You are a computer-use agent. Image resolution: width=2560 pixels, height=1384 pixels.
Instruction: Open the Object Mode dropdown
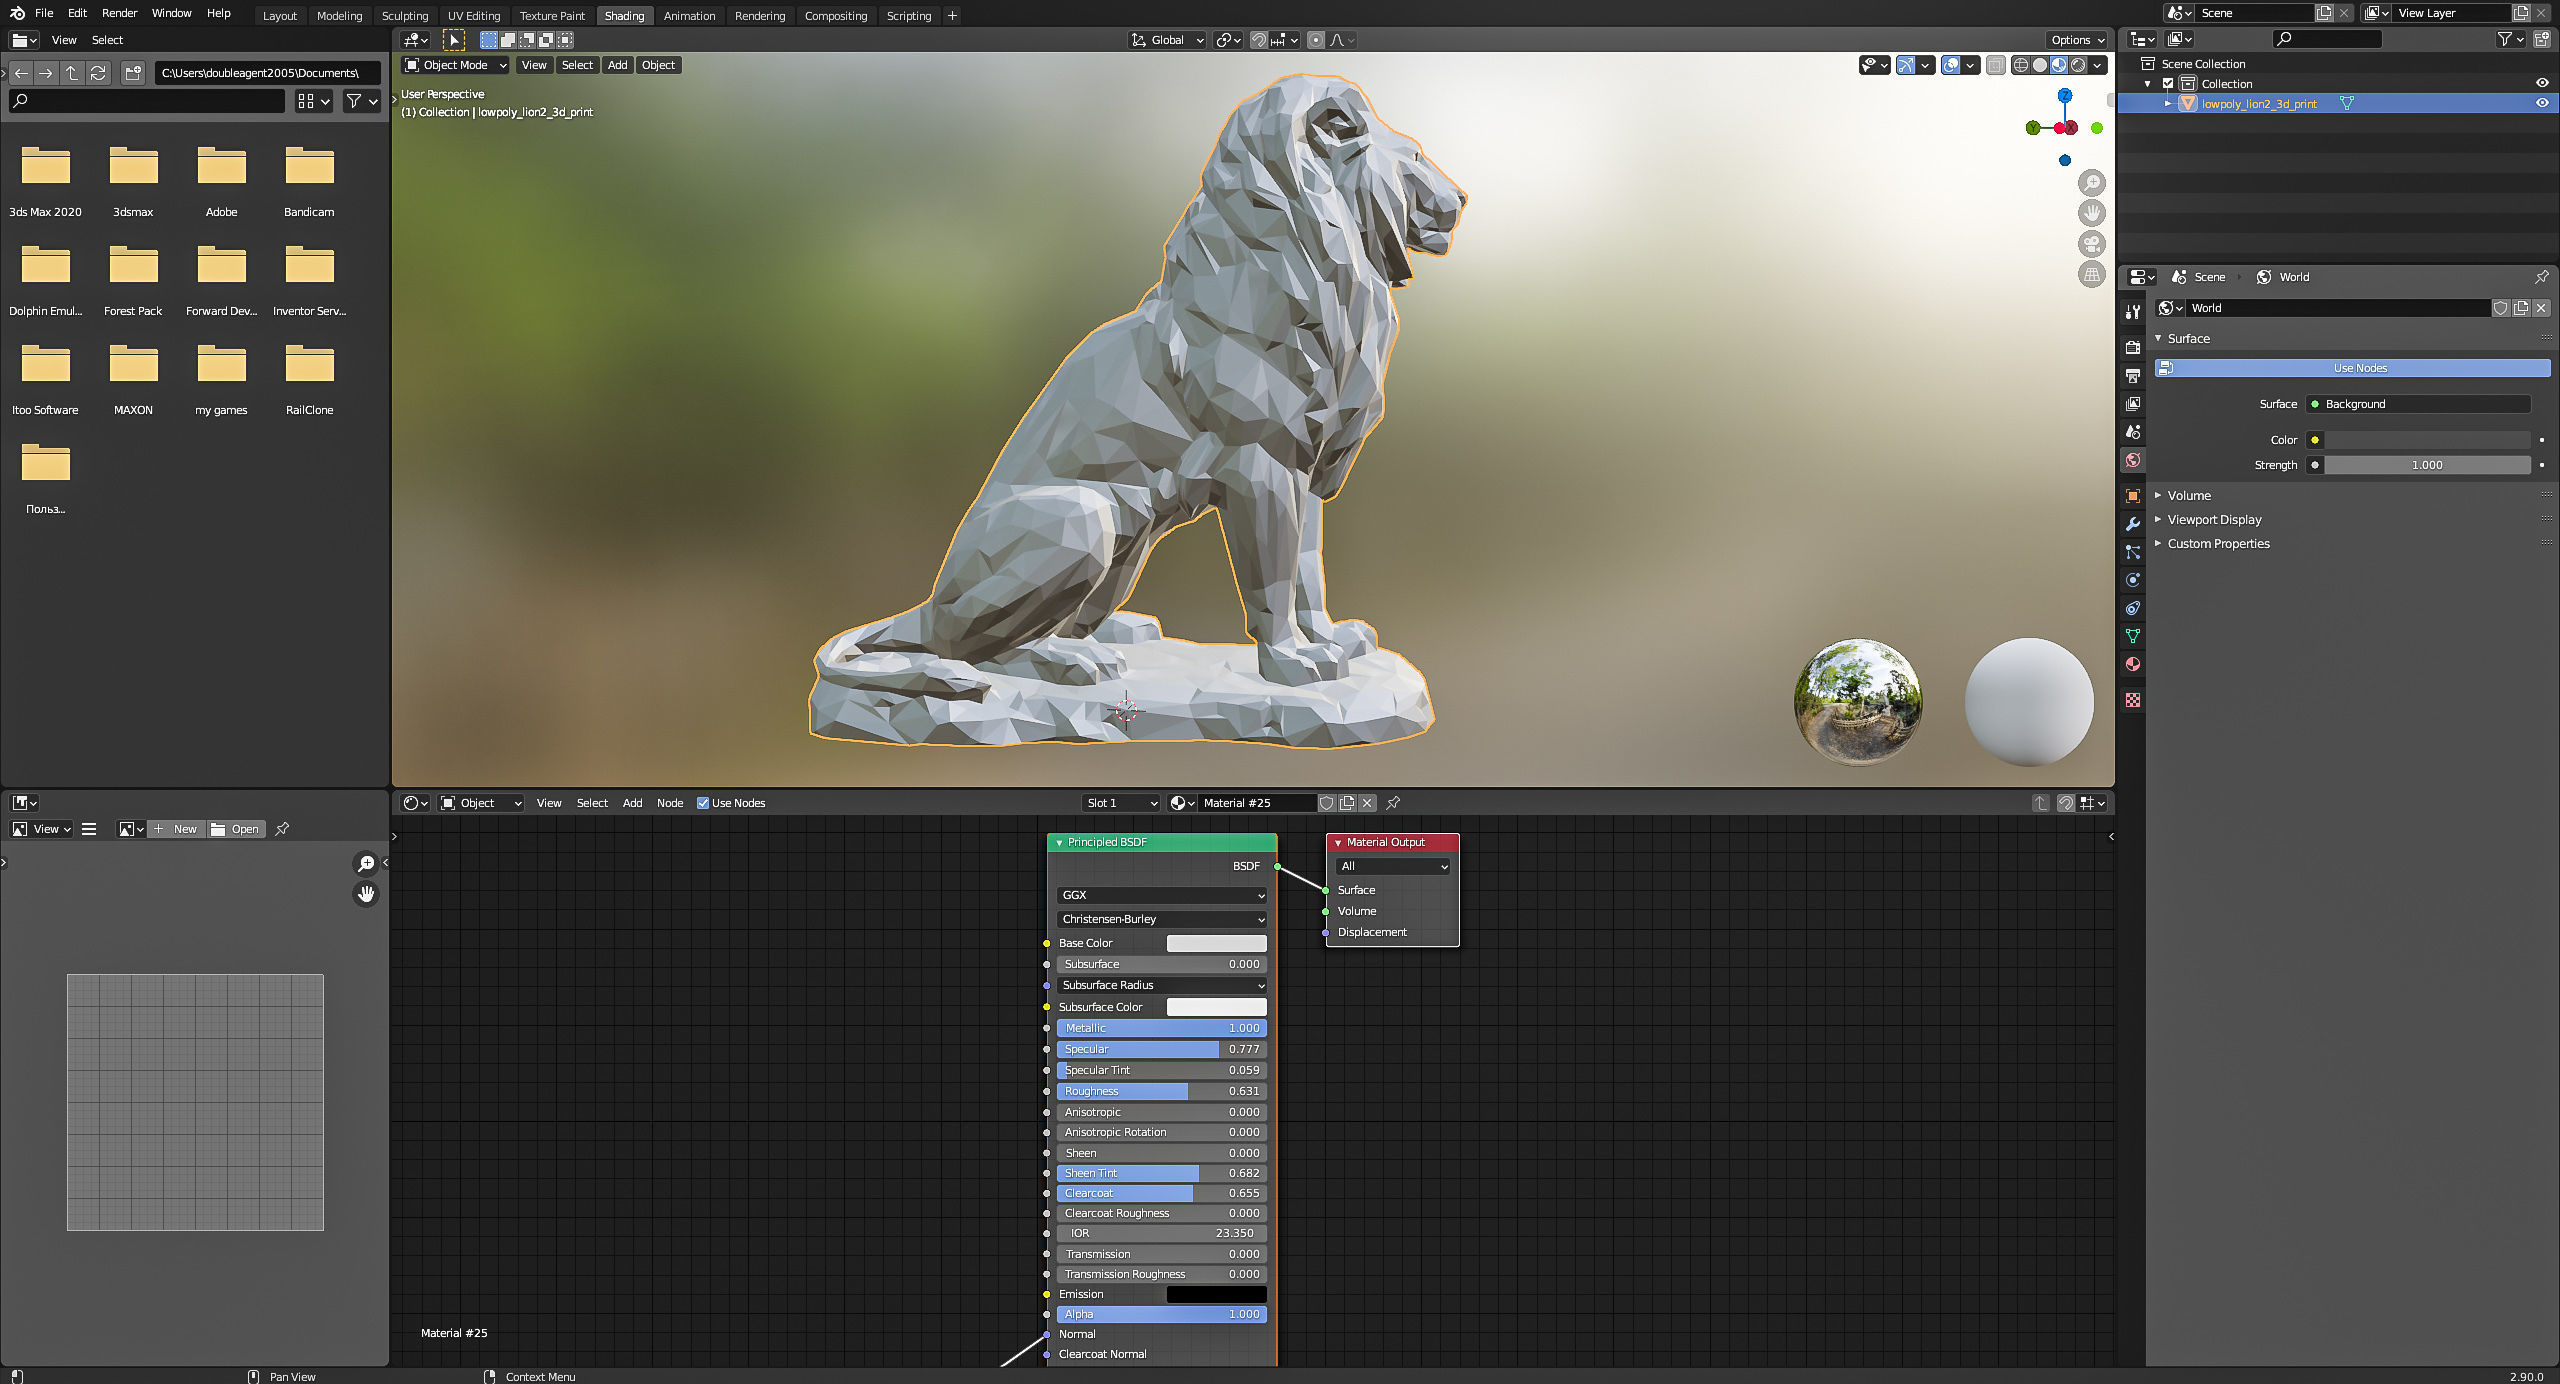click(x=455, y=65)
